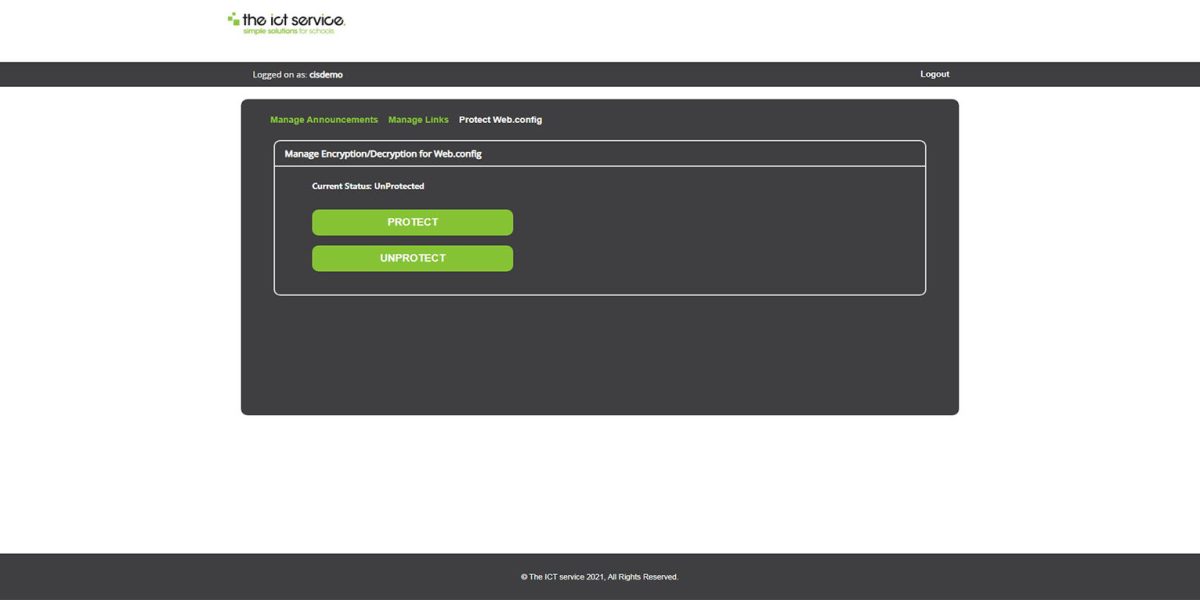Image resolution: width=1200 pixels, height=600 pixels.
Task: Select the green squares icon beside the logo
Action: (x=232, y=19)
